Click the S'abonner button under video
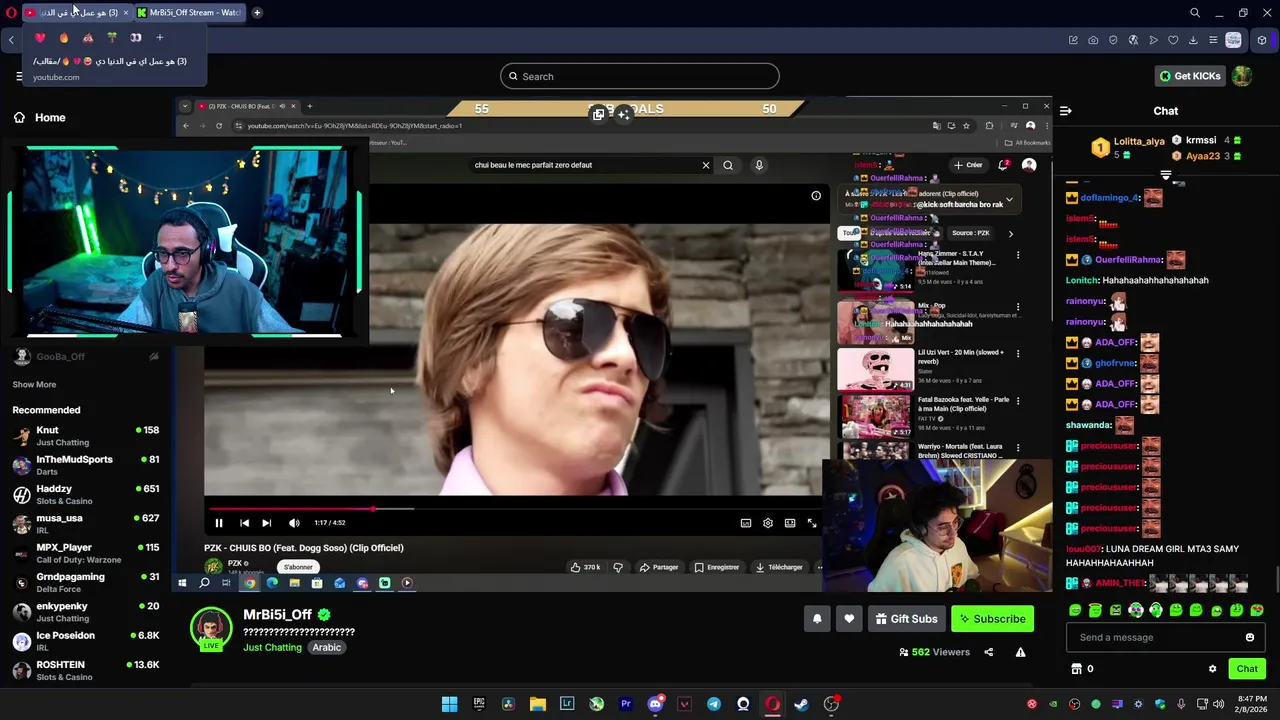 (298, 567)
